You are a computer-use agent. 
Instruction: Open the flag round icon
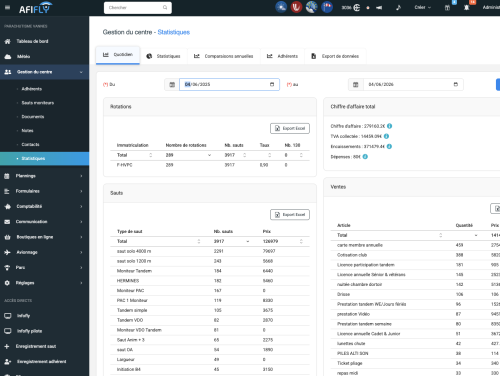[x=327, y=7]
